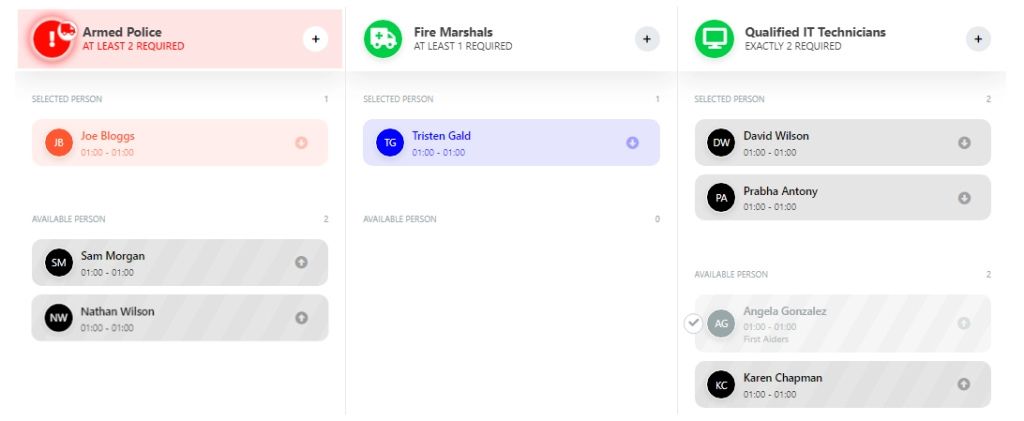The image size is (1024, 421).
Task: Click the green Fire Marshals ambulance icon
Action: click(x=382, y=39)
